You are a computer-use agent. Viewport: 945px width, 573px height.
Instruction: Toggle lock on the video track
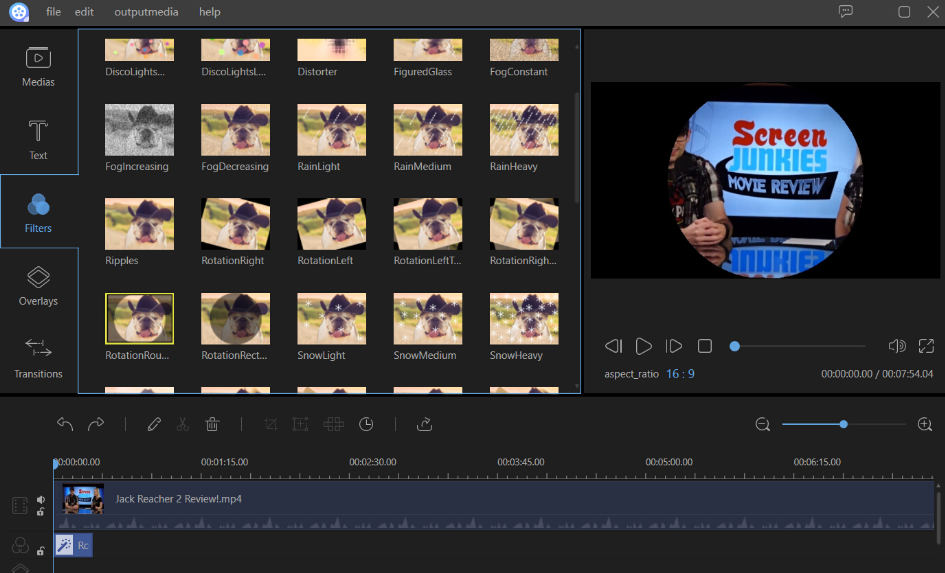[x=40, y=512]
